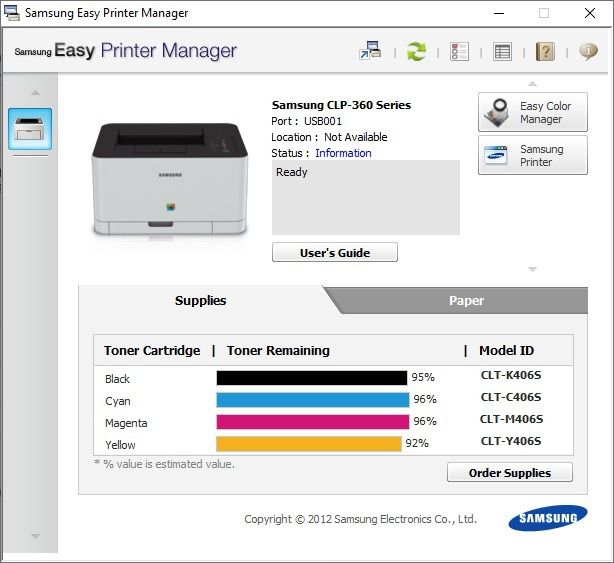This screenshot has width=614, height=563.
Task: Click model ID CLT-K406S
Action: tap(511, 375)
